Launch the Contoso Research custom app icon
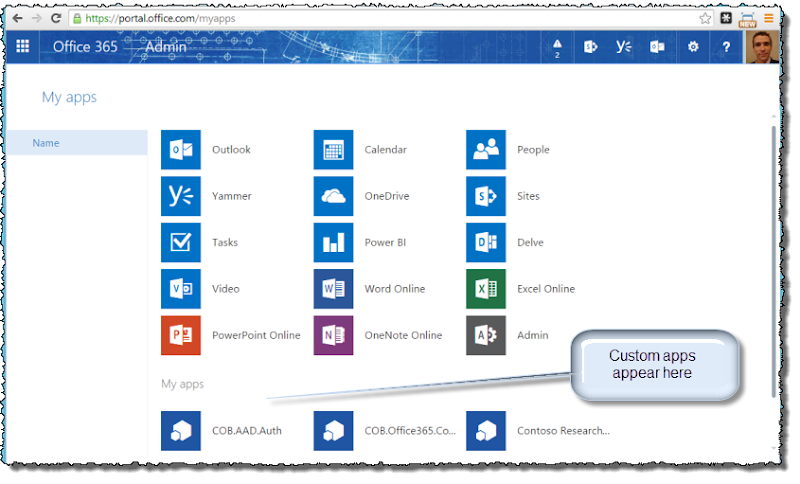 (486, 431)
